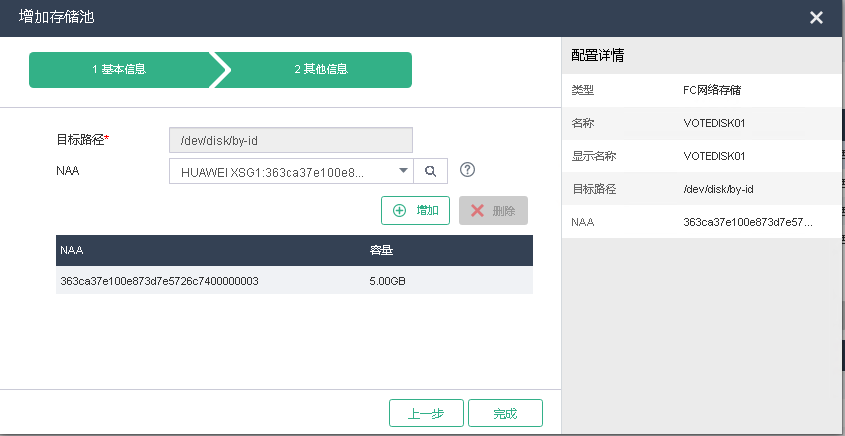Select row 363ca37e100e873d7e5726c7400000003
Image resolution: width=845 pixels, height=436 pixels.
(x=294, y=281)
